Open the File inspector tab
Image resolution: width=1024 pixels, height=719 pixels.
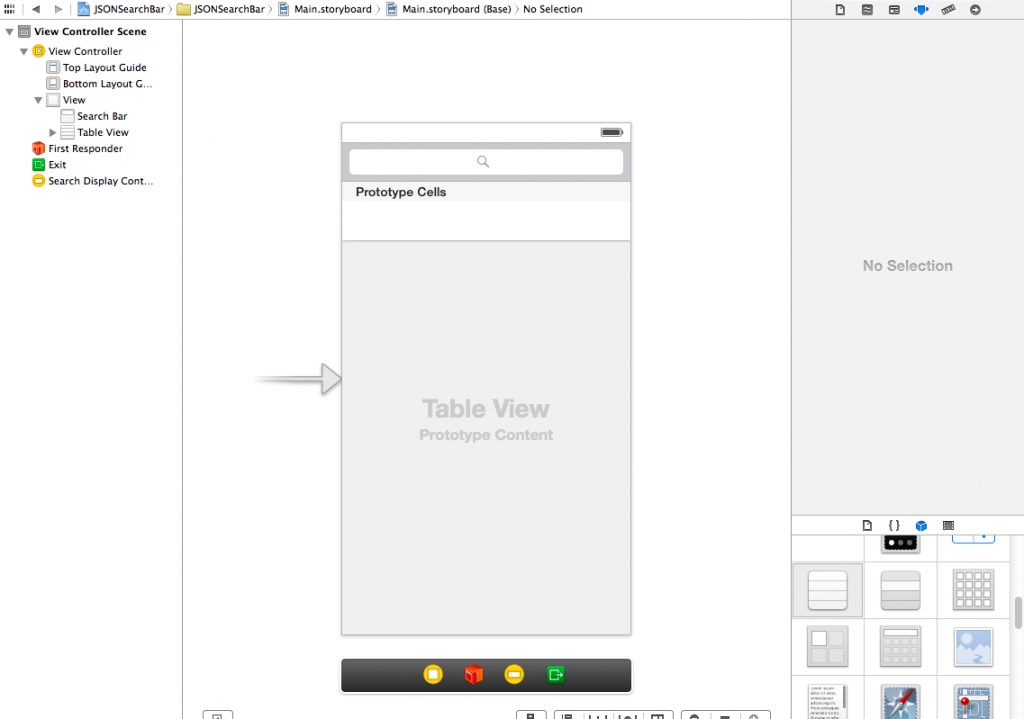tap(840, 10)
